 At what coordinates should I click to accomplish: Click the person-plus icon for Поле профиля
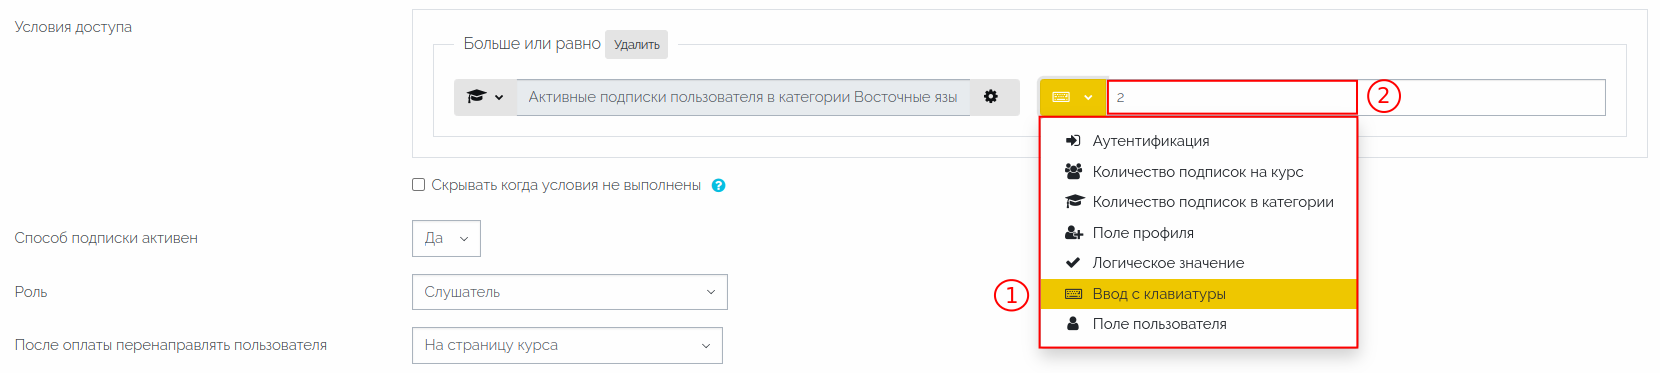click(x=1073, y=233)
